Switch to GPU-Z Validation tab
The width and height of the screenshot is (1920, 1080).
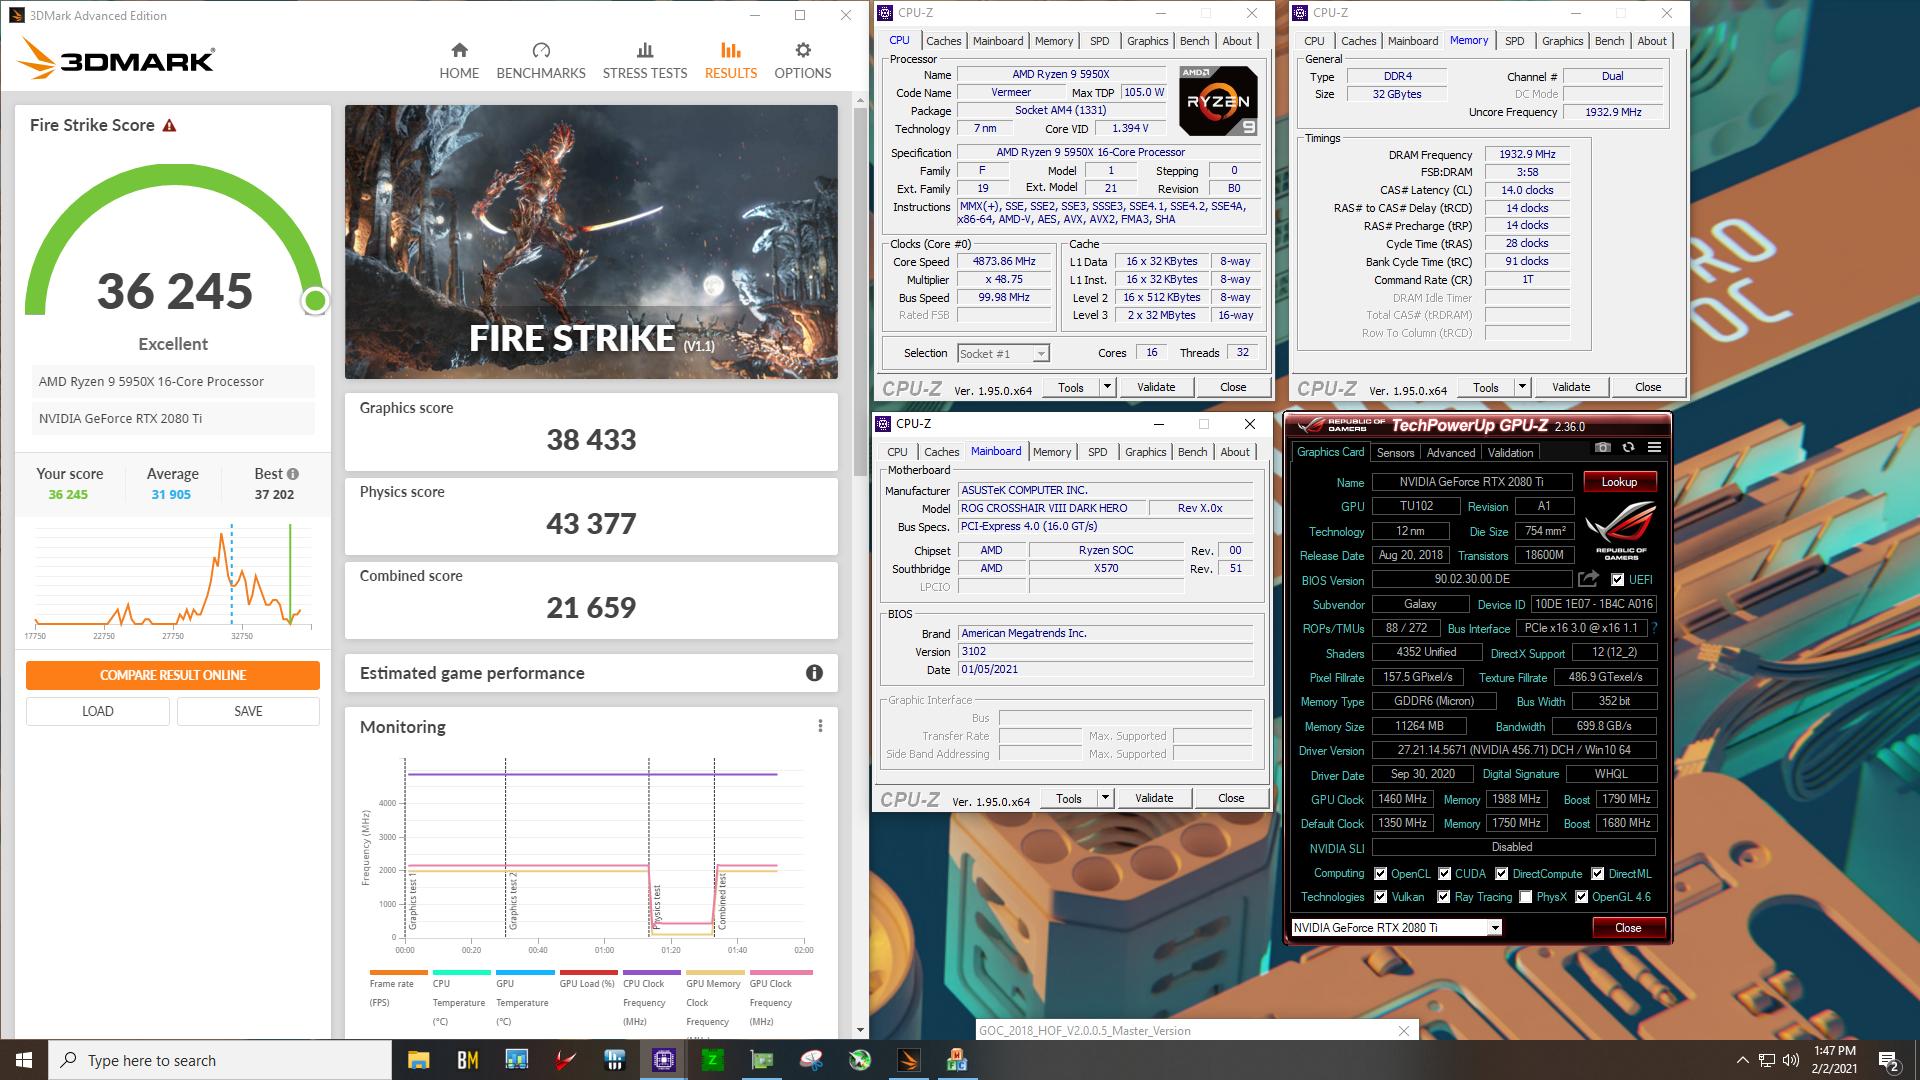pos(1510,453)
